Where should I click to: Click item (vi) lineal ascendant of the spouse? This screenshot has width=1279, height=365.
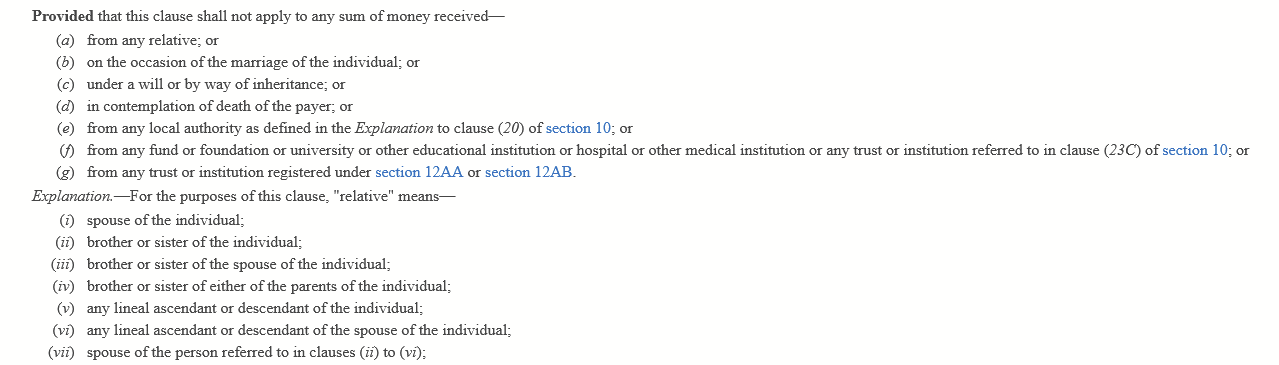tap(299, 330)
